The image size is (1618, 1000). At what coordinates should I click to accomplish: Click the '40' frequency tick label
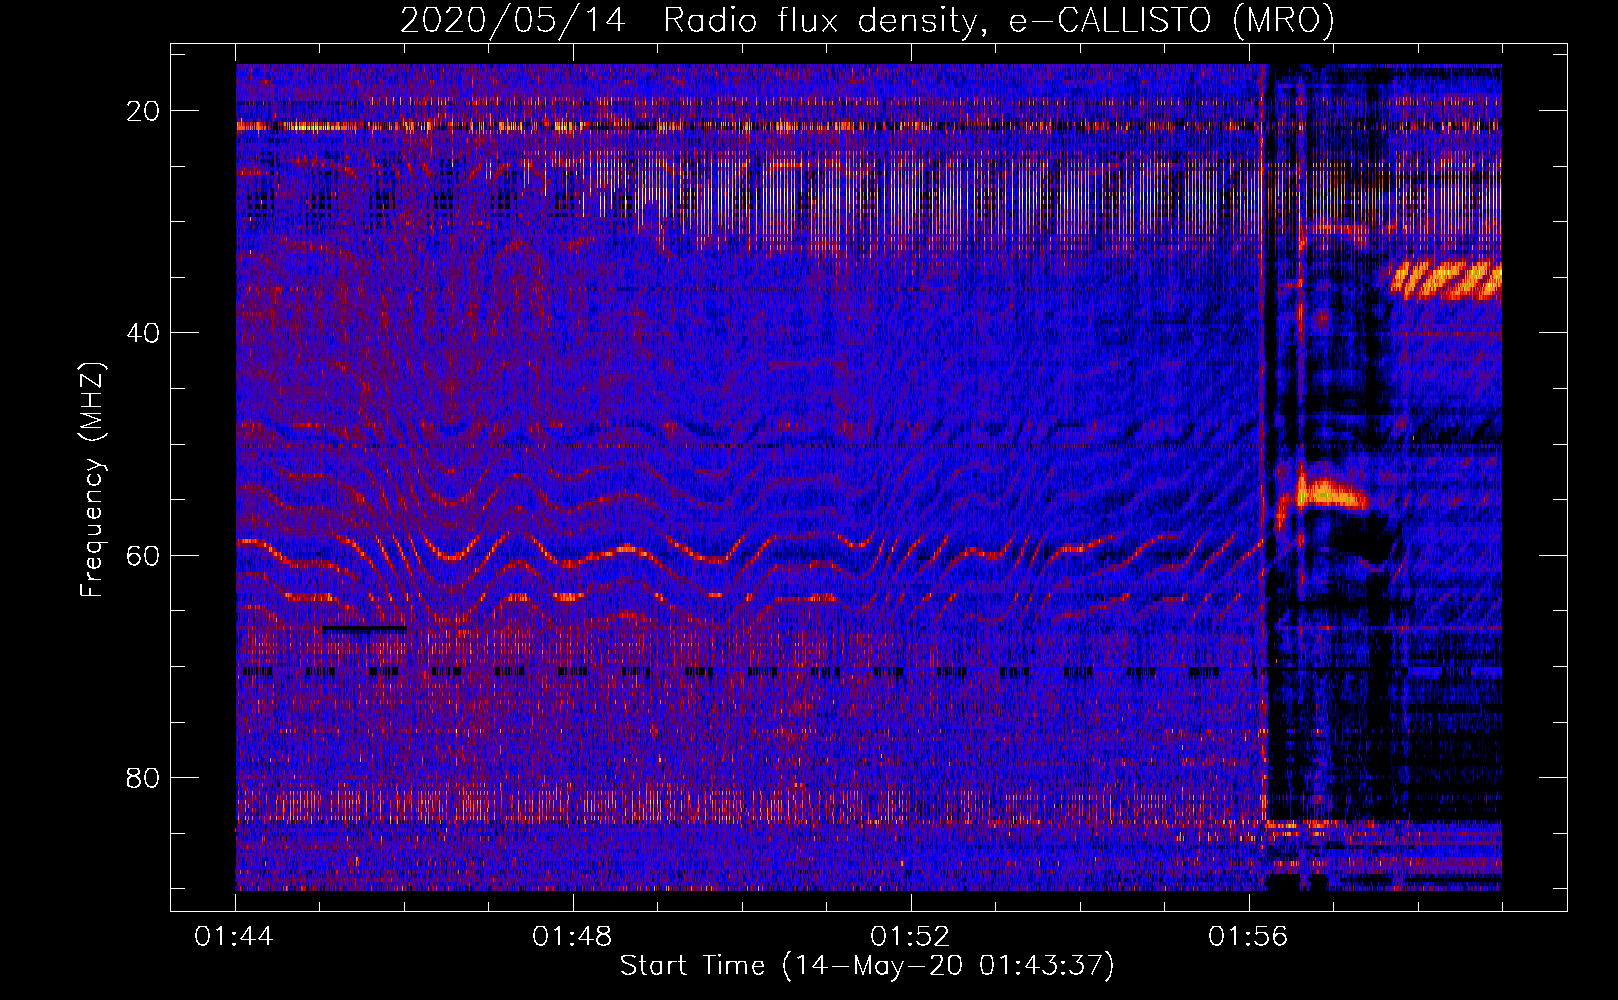pos(144,333)
